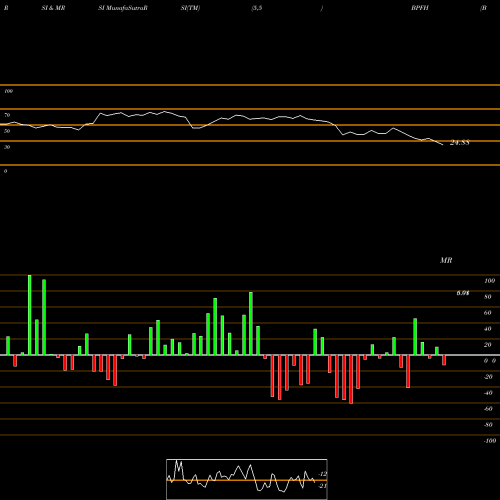Screen dimensions: 500x500
Task: Click the MR axis label '-60'
Action: 488,409
